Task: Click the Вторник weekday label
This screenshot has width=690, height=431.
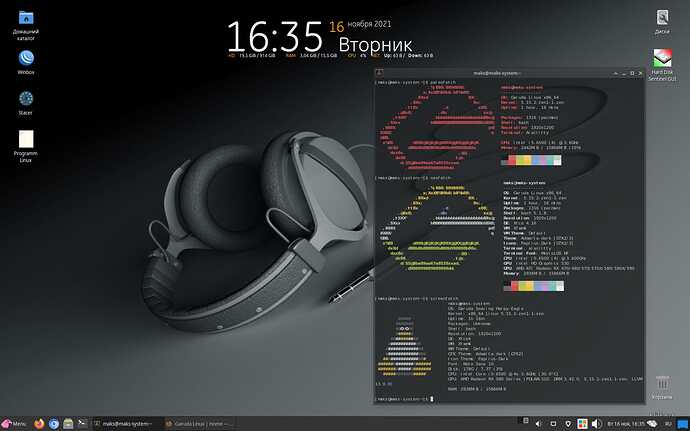Action: point(375,45)
